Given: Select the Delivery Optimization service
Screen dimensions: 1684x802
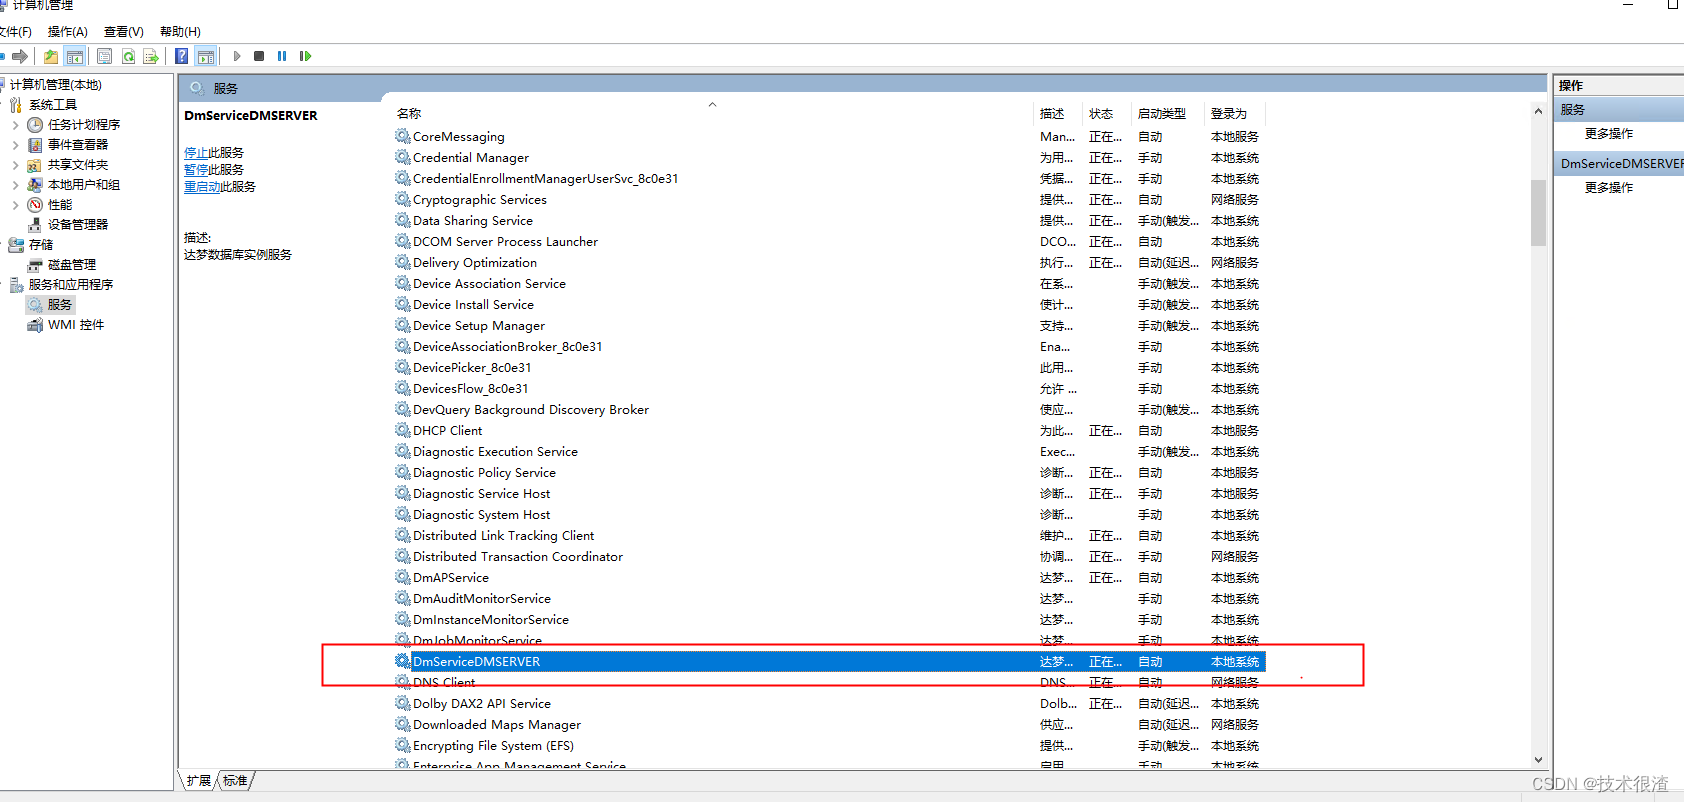Looking at the screenshot, I should pos(830,262).
